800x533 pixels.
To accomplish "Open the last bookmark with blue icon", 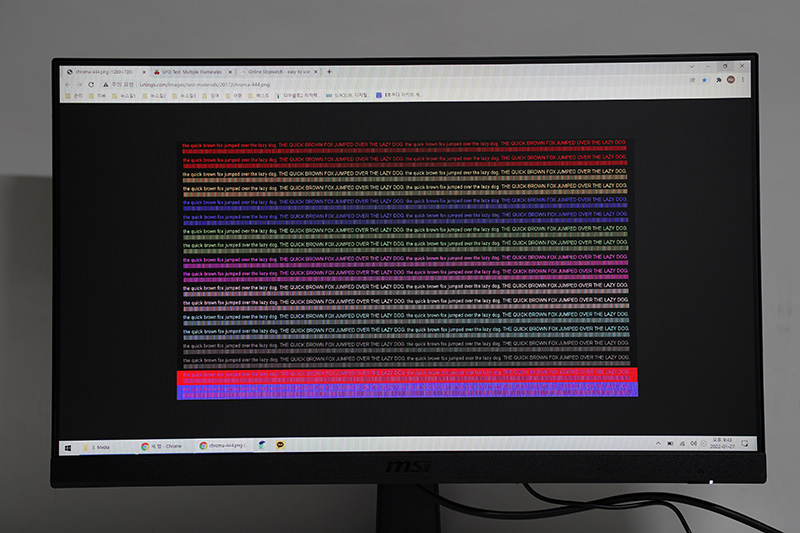I will [x=399, y=95].
